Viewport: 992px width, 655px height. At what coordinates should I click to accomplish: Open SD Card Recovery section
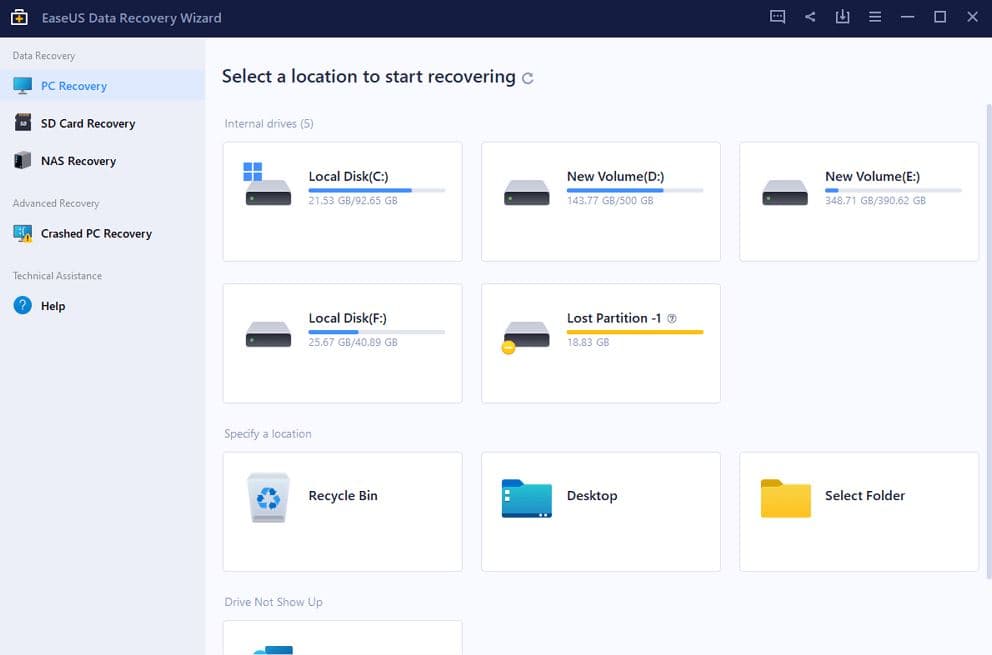tap(87, 123)
